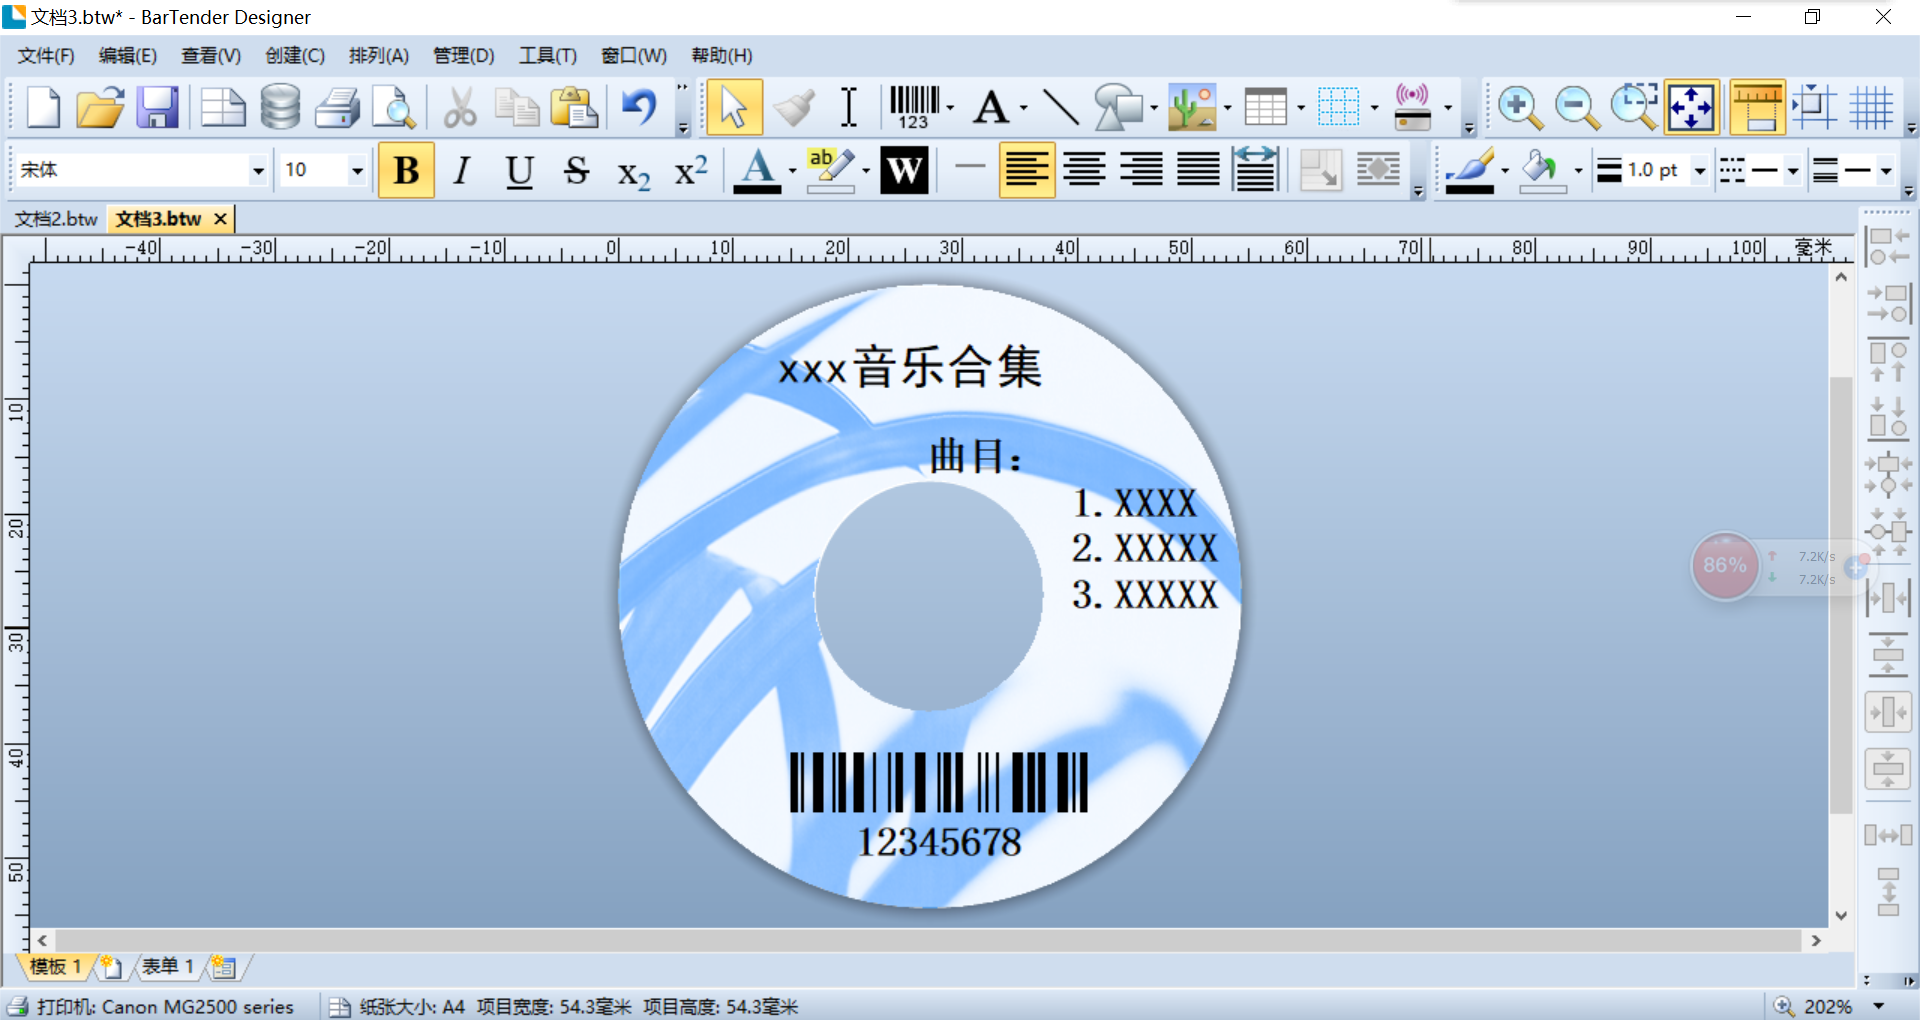The height and width of the screenshot is (1020, 1920).
Task: Open the font name dropdown
Action: pos(258,170)
